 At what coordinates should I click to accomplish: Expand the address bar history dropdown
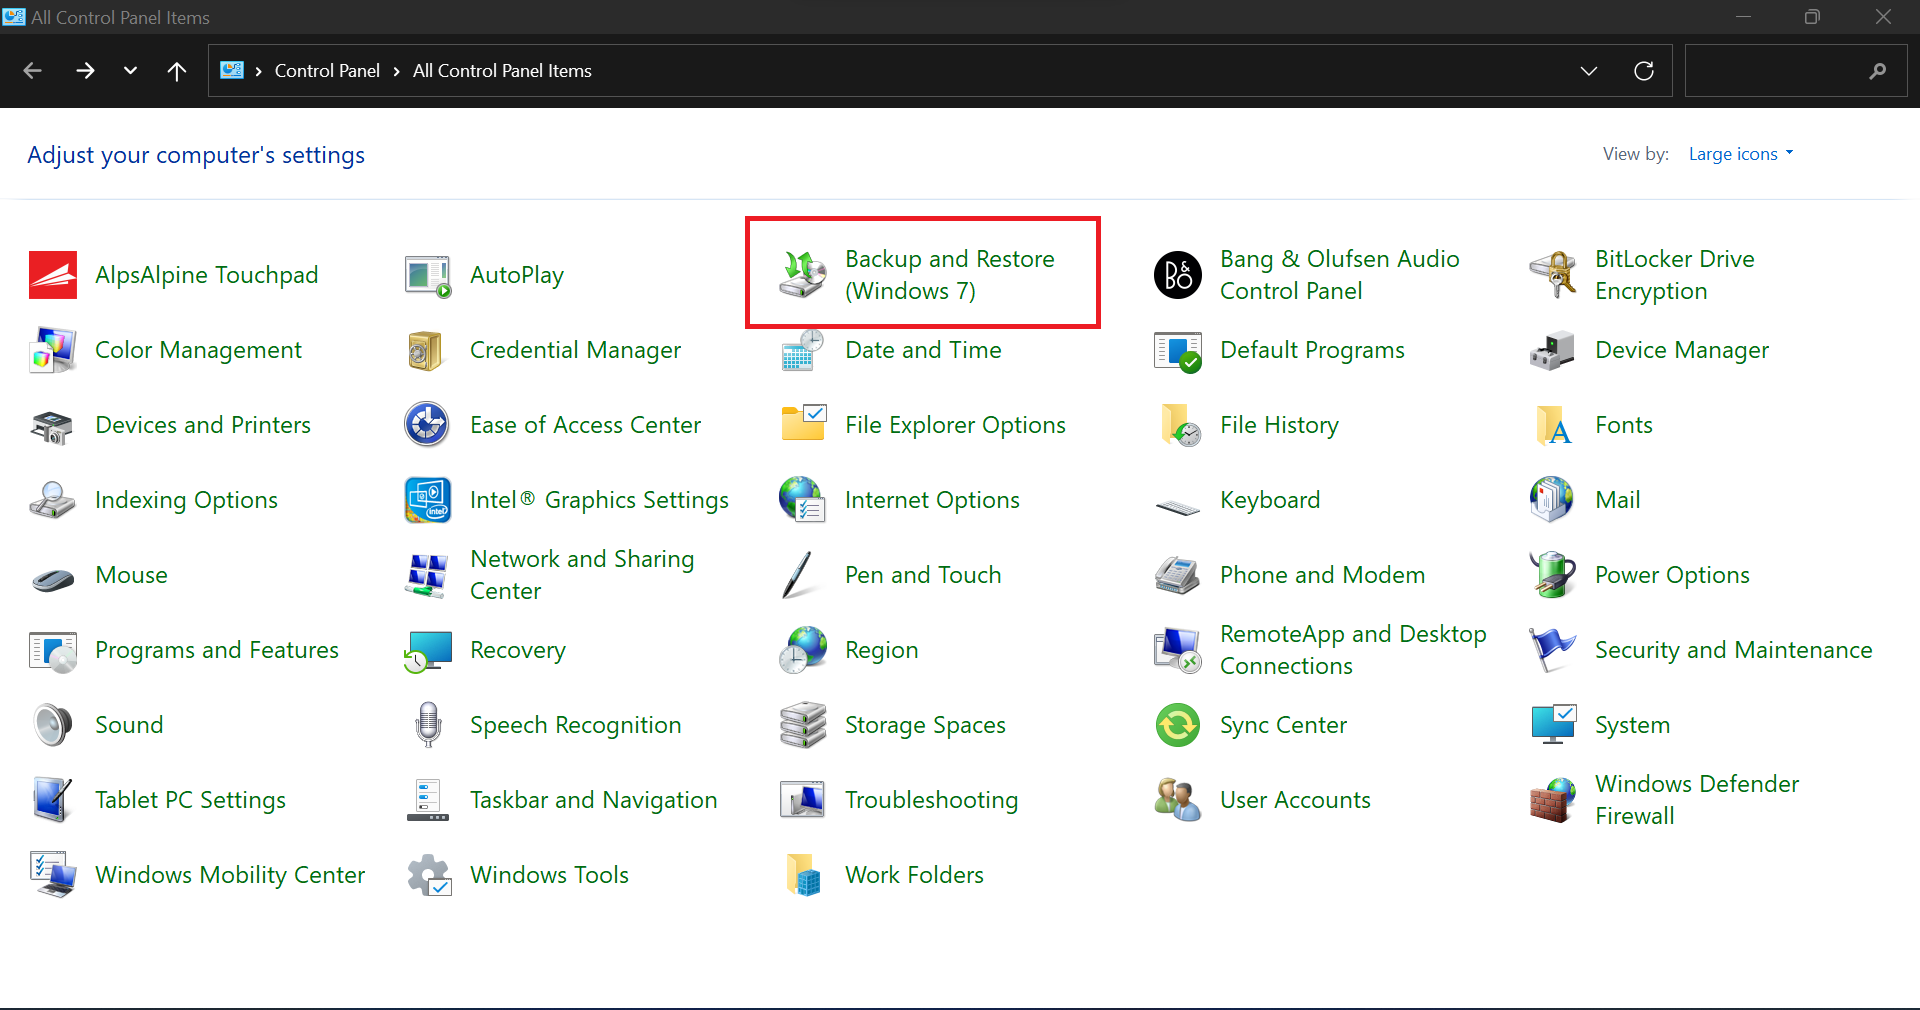1588,71
